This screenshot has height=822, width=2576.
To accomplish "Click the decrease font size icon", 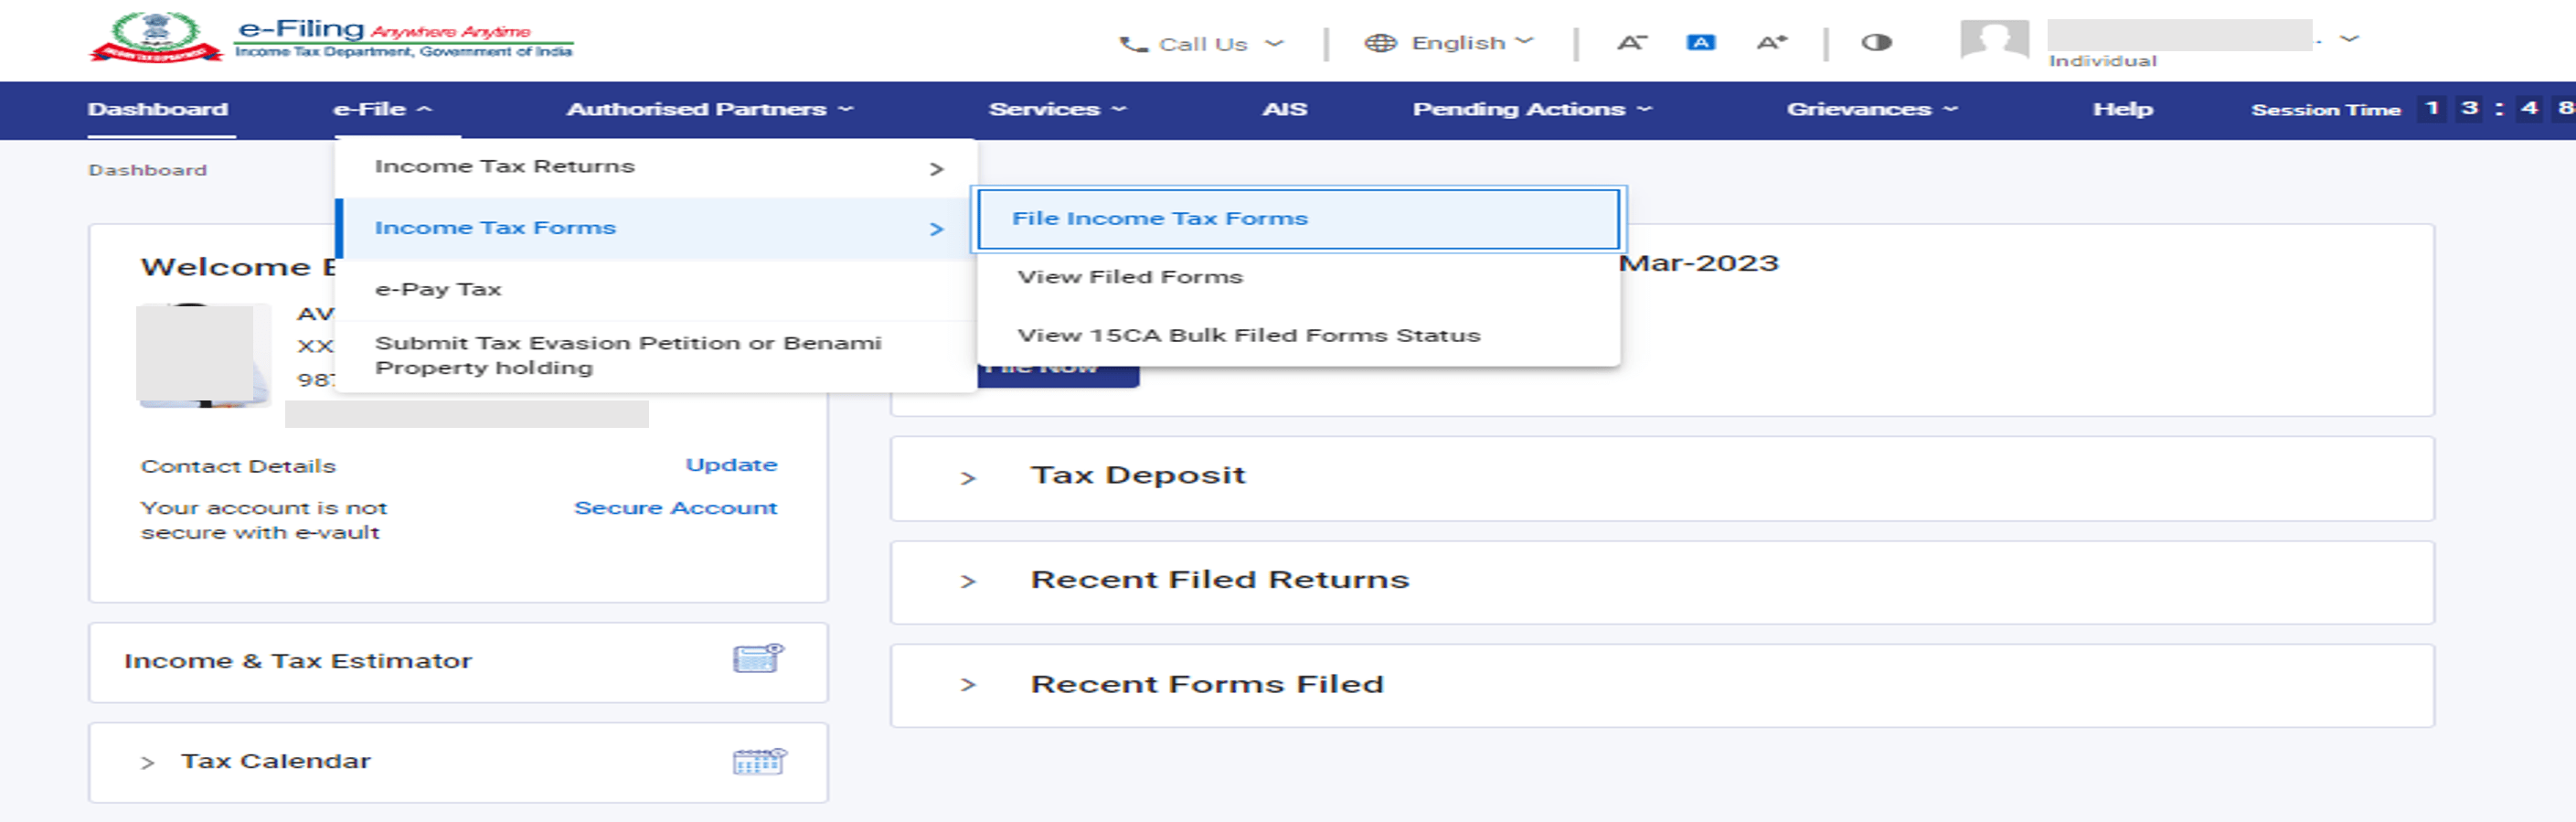I will (1631, 43).
